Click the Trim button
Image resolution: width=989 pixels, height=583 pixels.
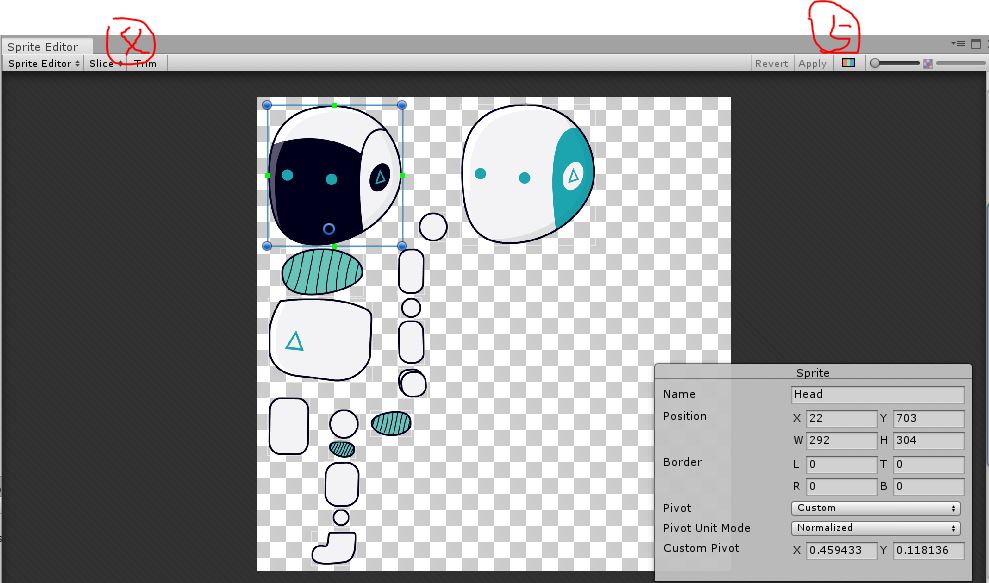tap(146, 63)
